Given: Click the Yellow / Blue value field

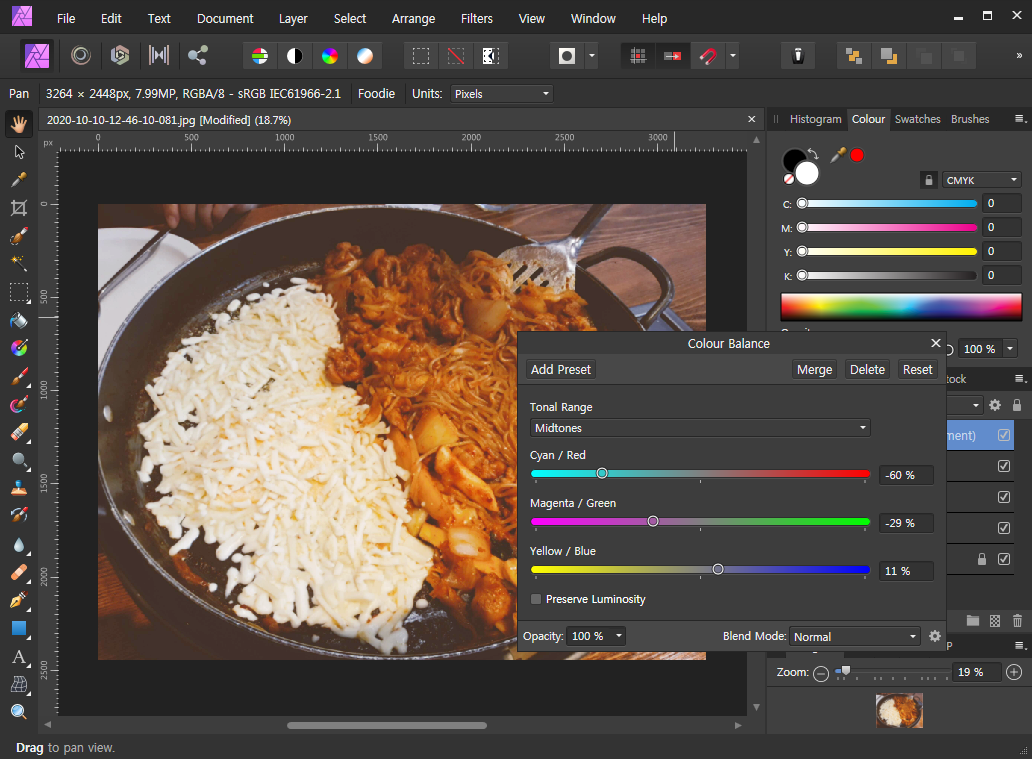Looking at the screenshot, I should coord(906,571).
